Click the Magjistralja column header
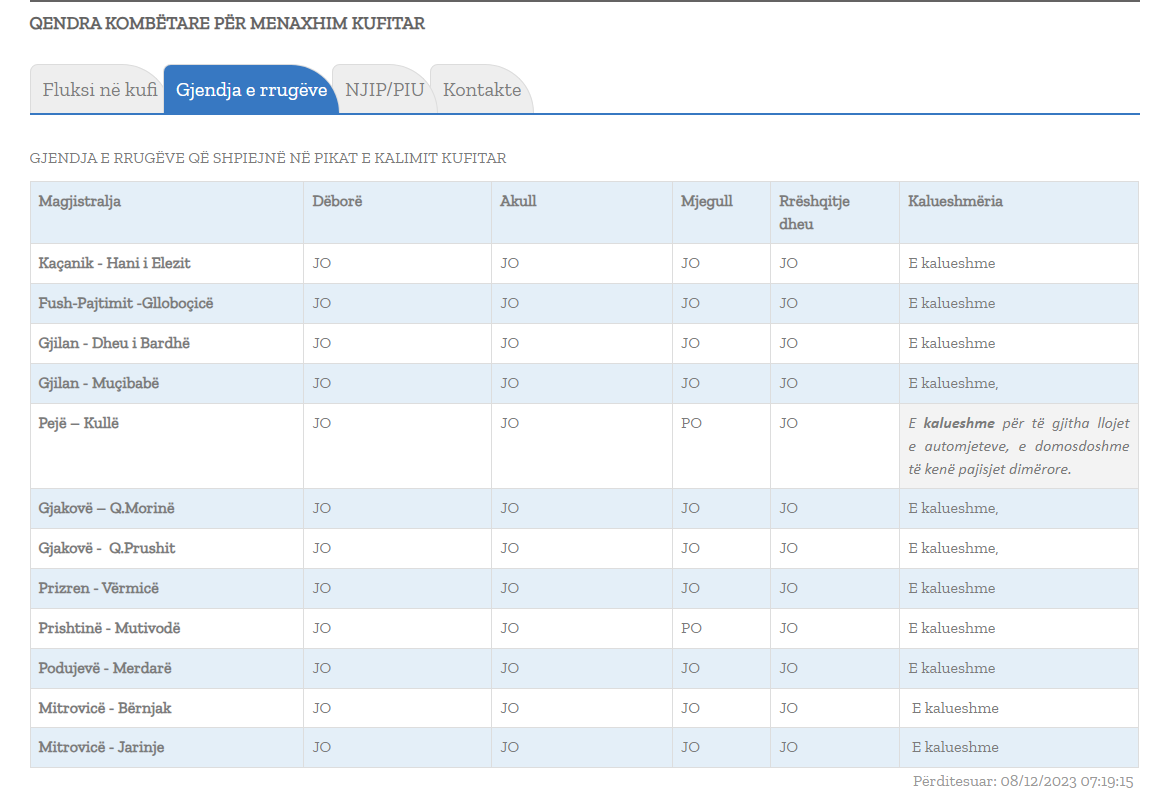1159x802 pixels. click(80, 202)
